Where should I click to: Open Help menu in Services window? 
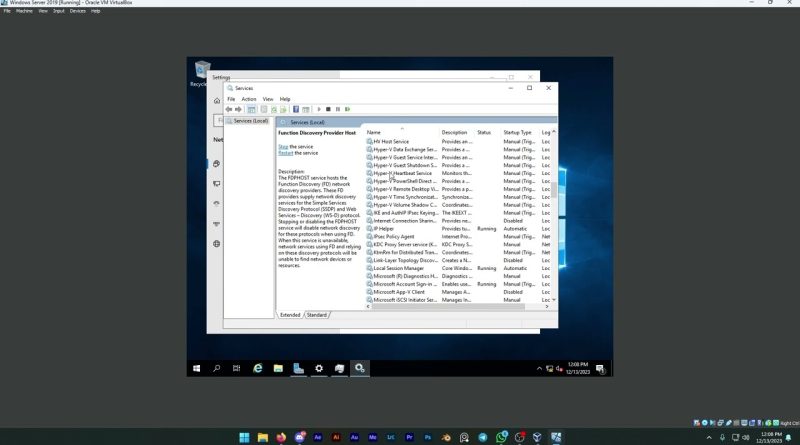(x=285, y=99)
